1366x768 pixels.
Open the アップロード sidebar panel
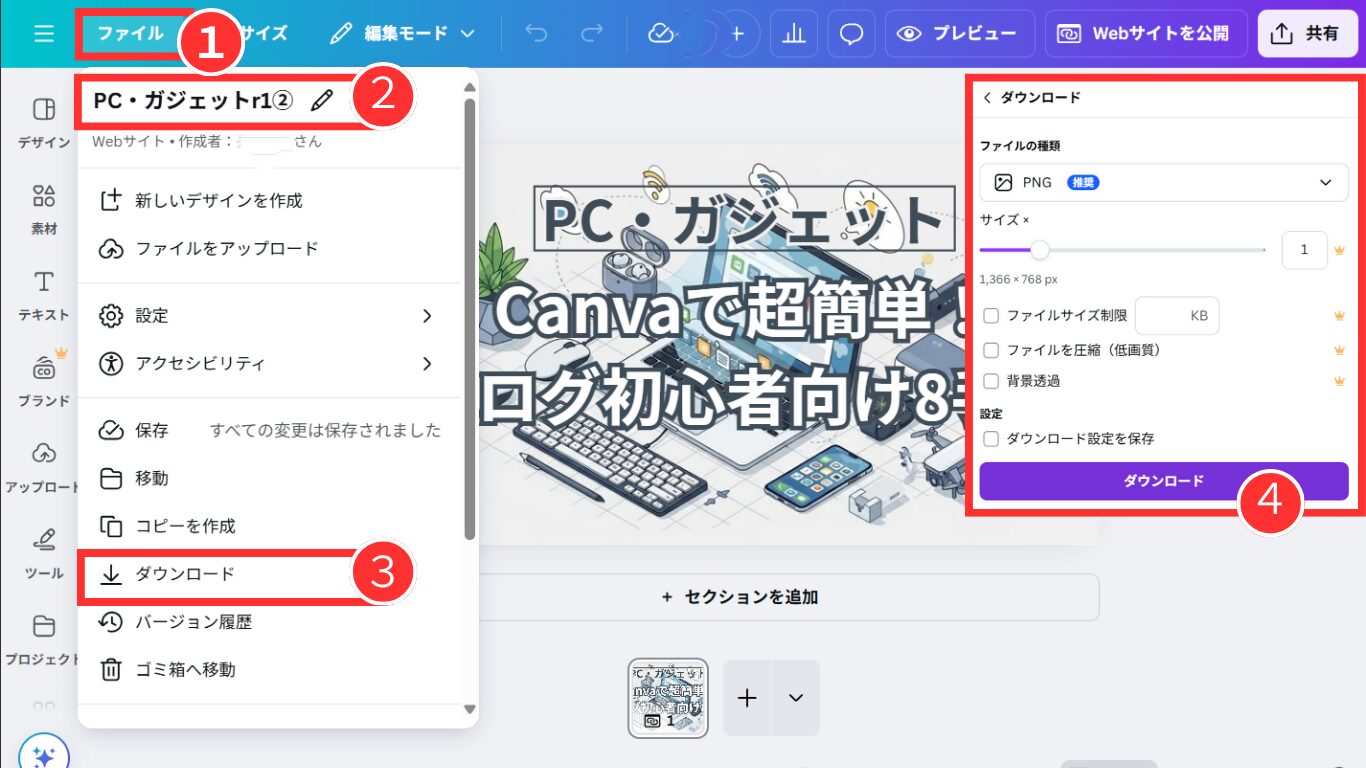coord(43,467)
